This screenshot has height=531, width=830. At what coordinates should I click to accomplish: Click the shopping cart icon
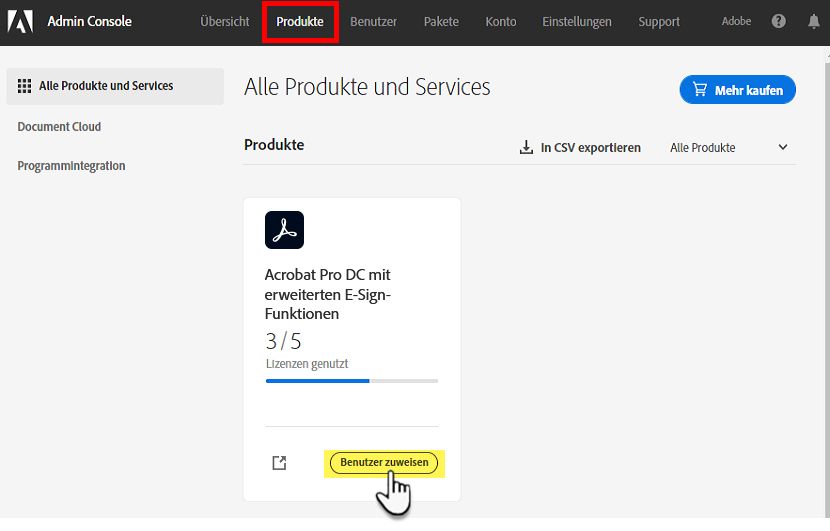click(700, 89)
